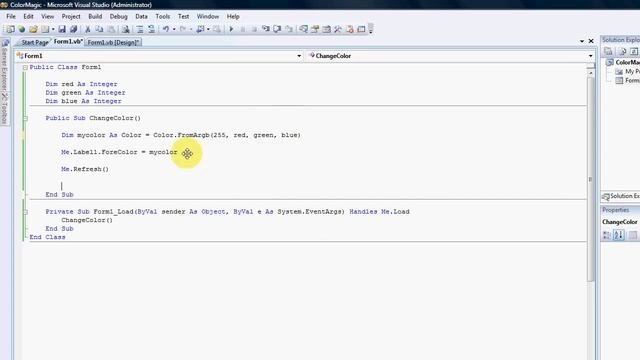Click the Find in Files icon

[126, 29]
